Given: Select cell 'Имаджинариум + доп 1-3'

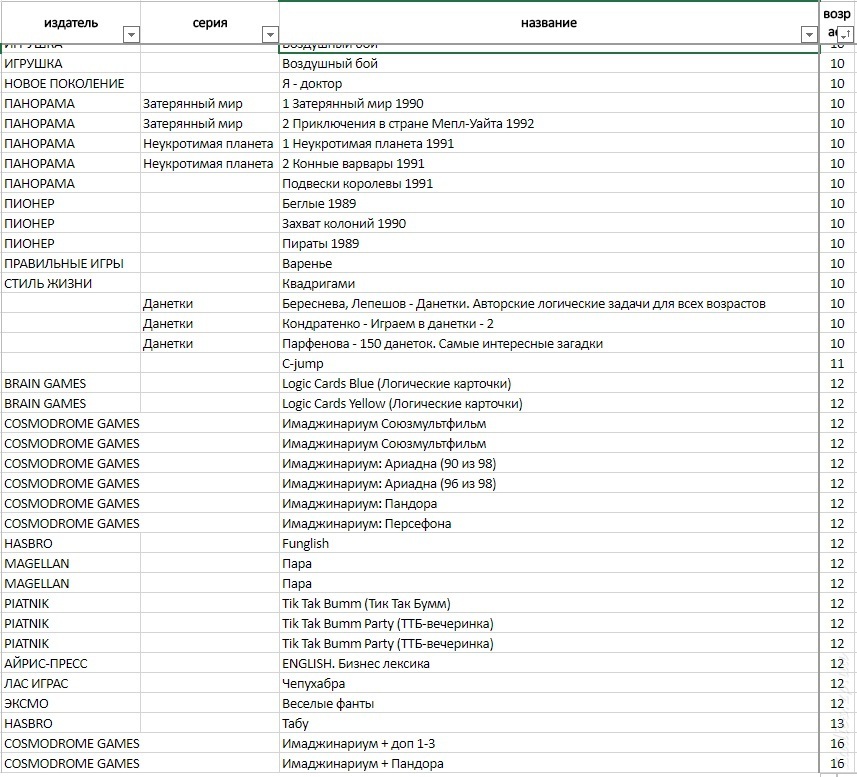Looking at the screenshot, I should tap(549, 744).
